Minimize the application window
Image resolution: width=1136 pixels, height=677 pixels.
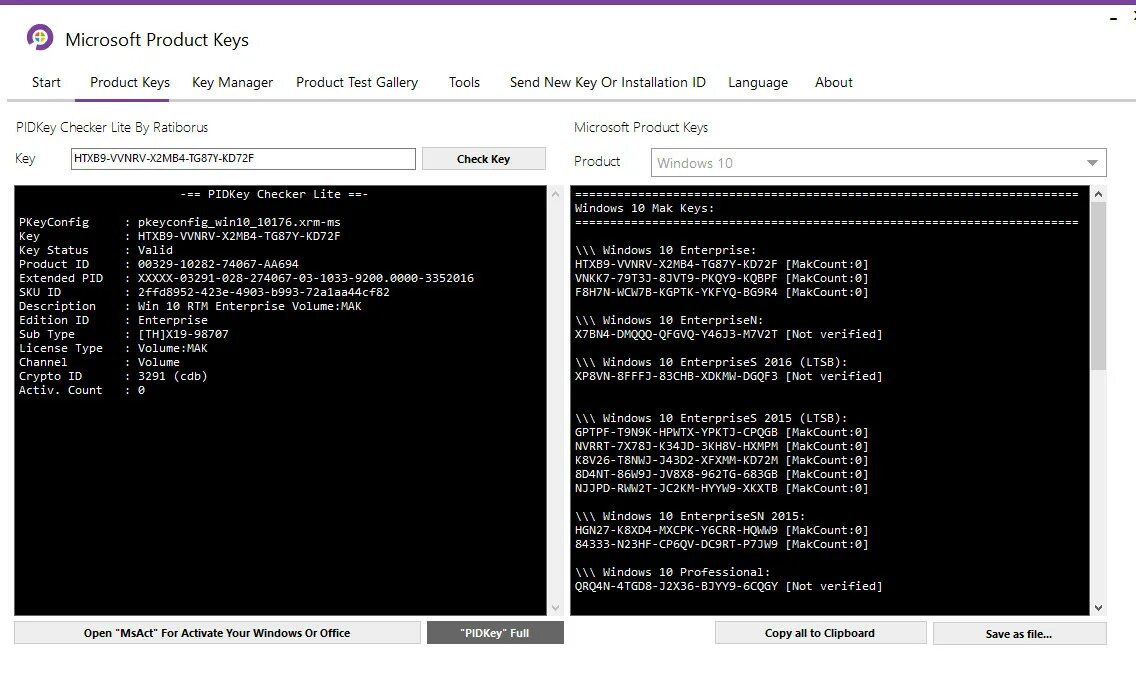pyautogui.click(x=1114, y=19)
